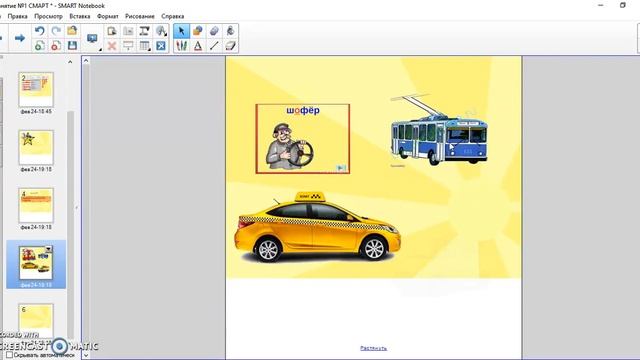Expand the table tool dropdown arrow
Image resolution: width=640 pixels, height=360 pixels.
pyautogui.click(x=150, y=49)
